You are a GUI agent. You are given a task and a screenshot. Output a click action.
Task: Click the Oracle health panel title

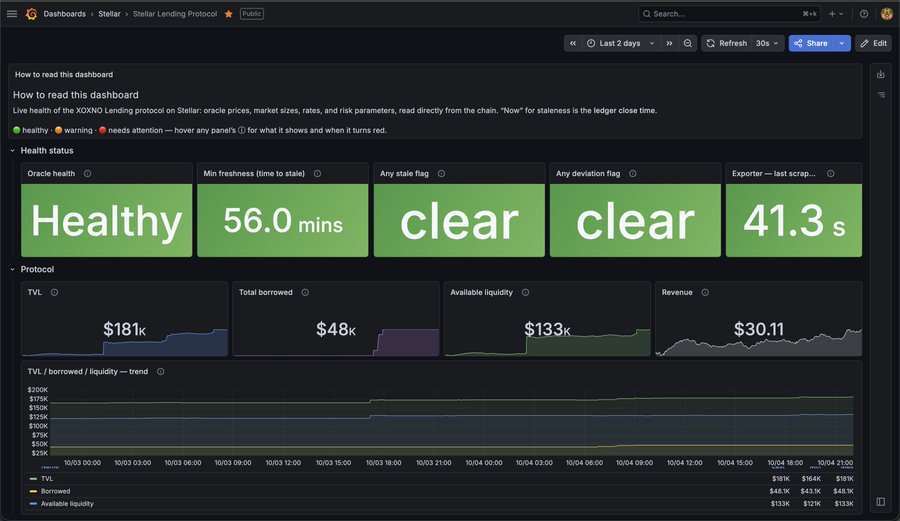click(51, 173)
